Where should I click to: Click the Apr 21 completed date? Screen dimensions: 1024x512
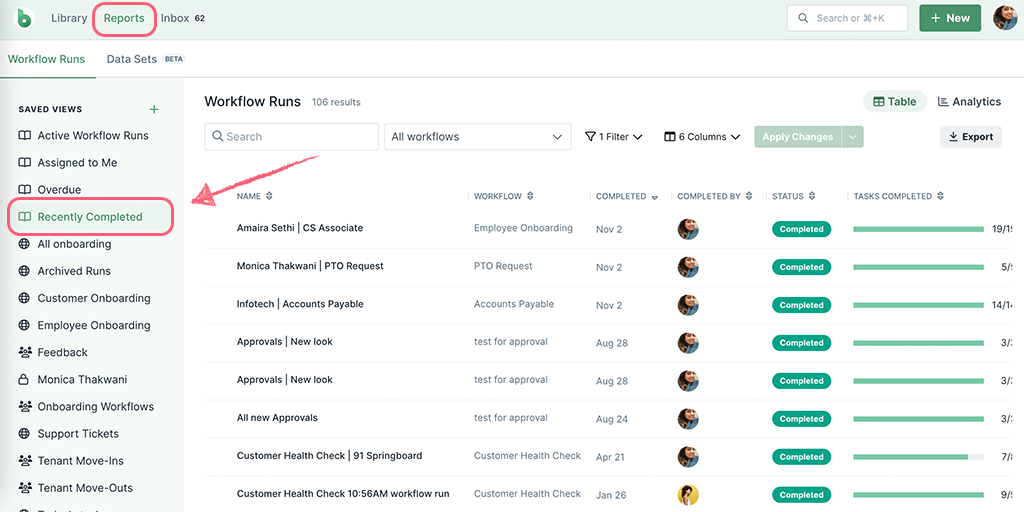click(610, 456)
